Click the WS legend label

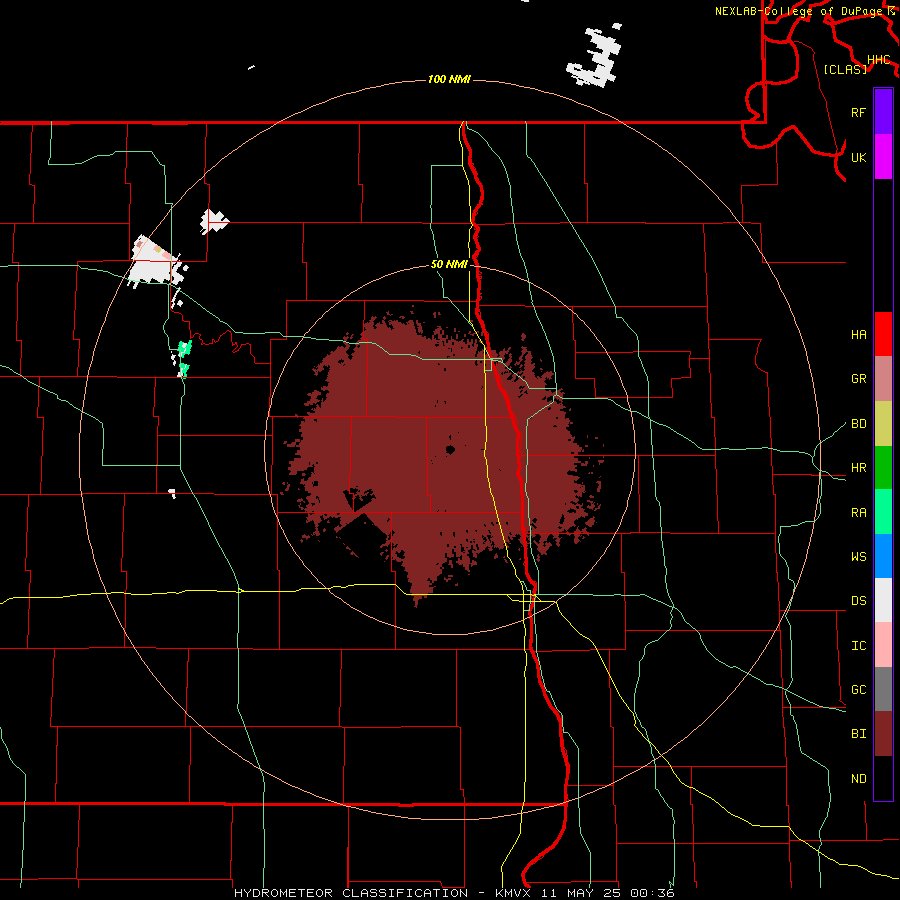pos(858,556)
